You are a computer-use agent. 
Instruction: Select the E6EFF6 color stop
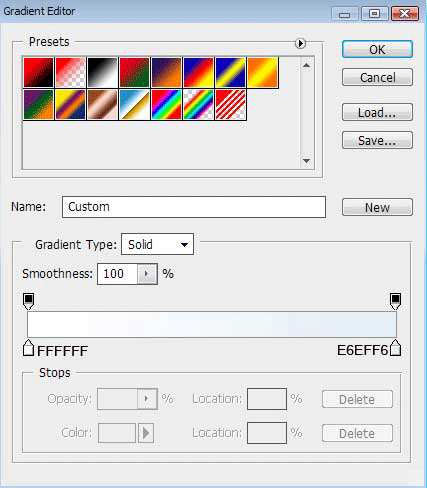pos(395,348)
